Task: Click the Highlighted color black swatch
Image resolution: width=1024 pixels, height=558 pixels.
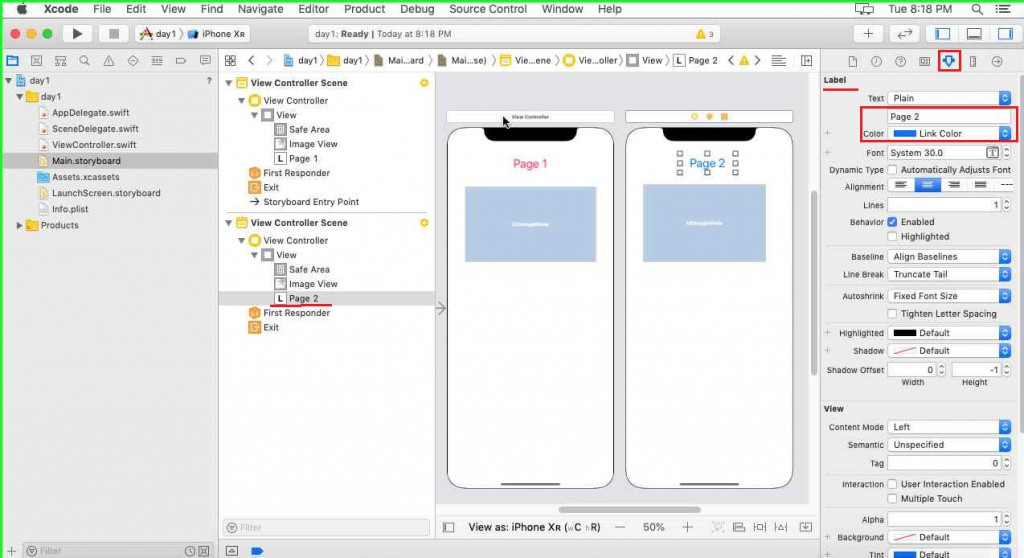Action: (904, 333)
